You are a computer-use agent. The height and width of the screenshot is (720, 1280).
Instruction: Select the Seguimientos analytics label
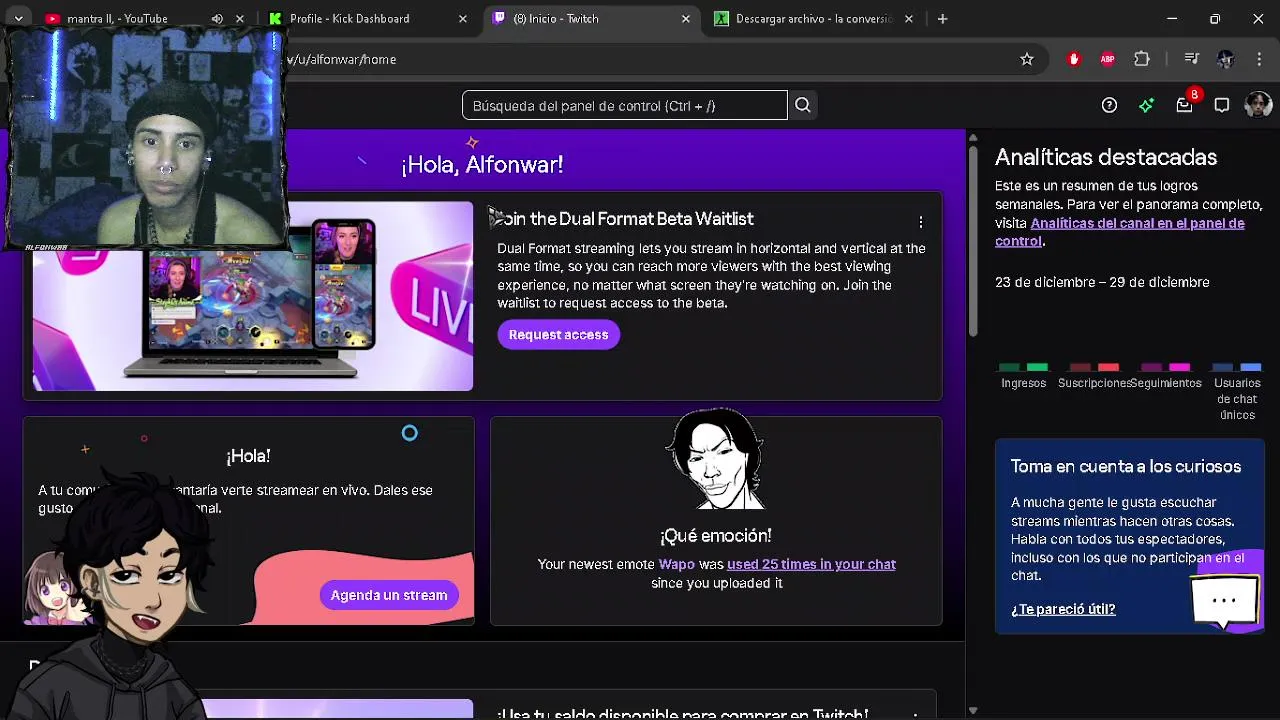click(x=1166, y=383)
